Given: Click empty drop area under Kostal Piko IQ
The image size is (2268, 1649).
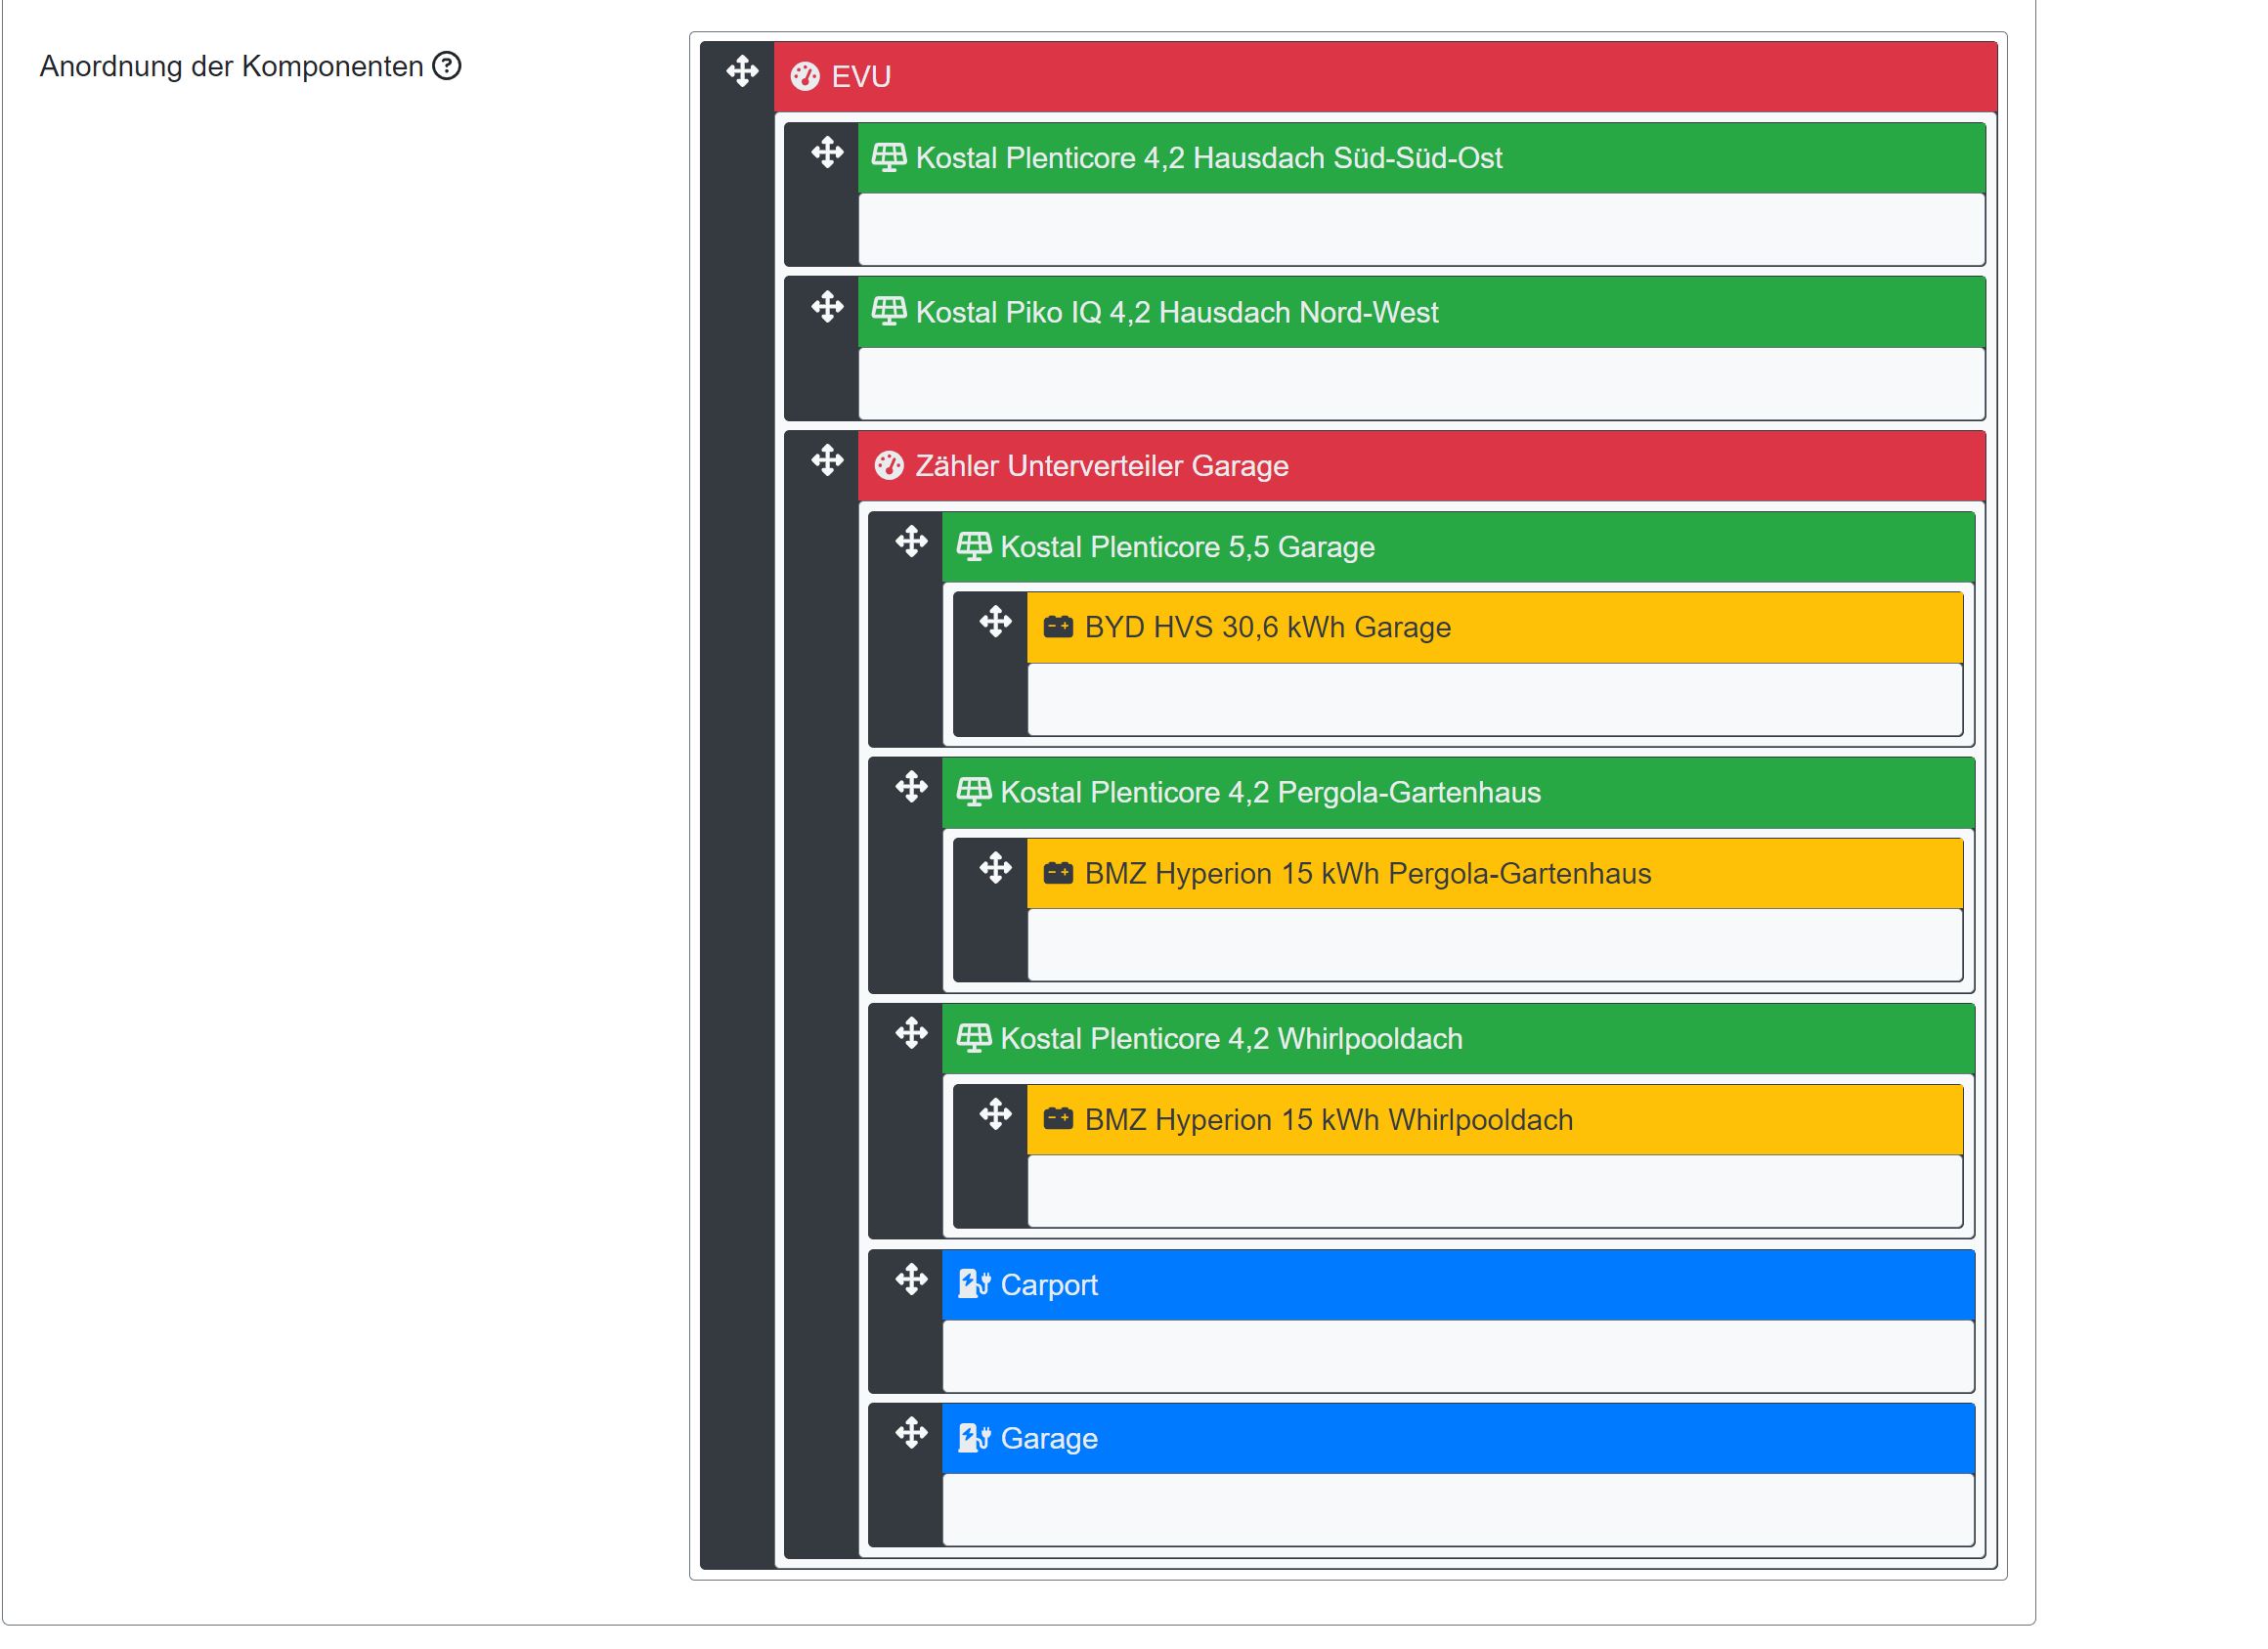Looking at the screenshot, I should tap(1420, 383).
